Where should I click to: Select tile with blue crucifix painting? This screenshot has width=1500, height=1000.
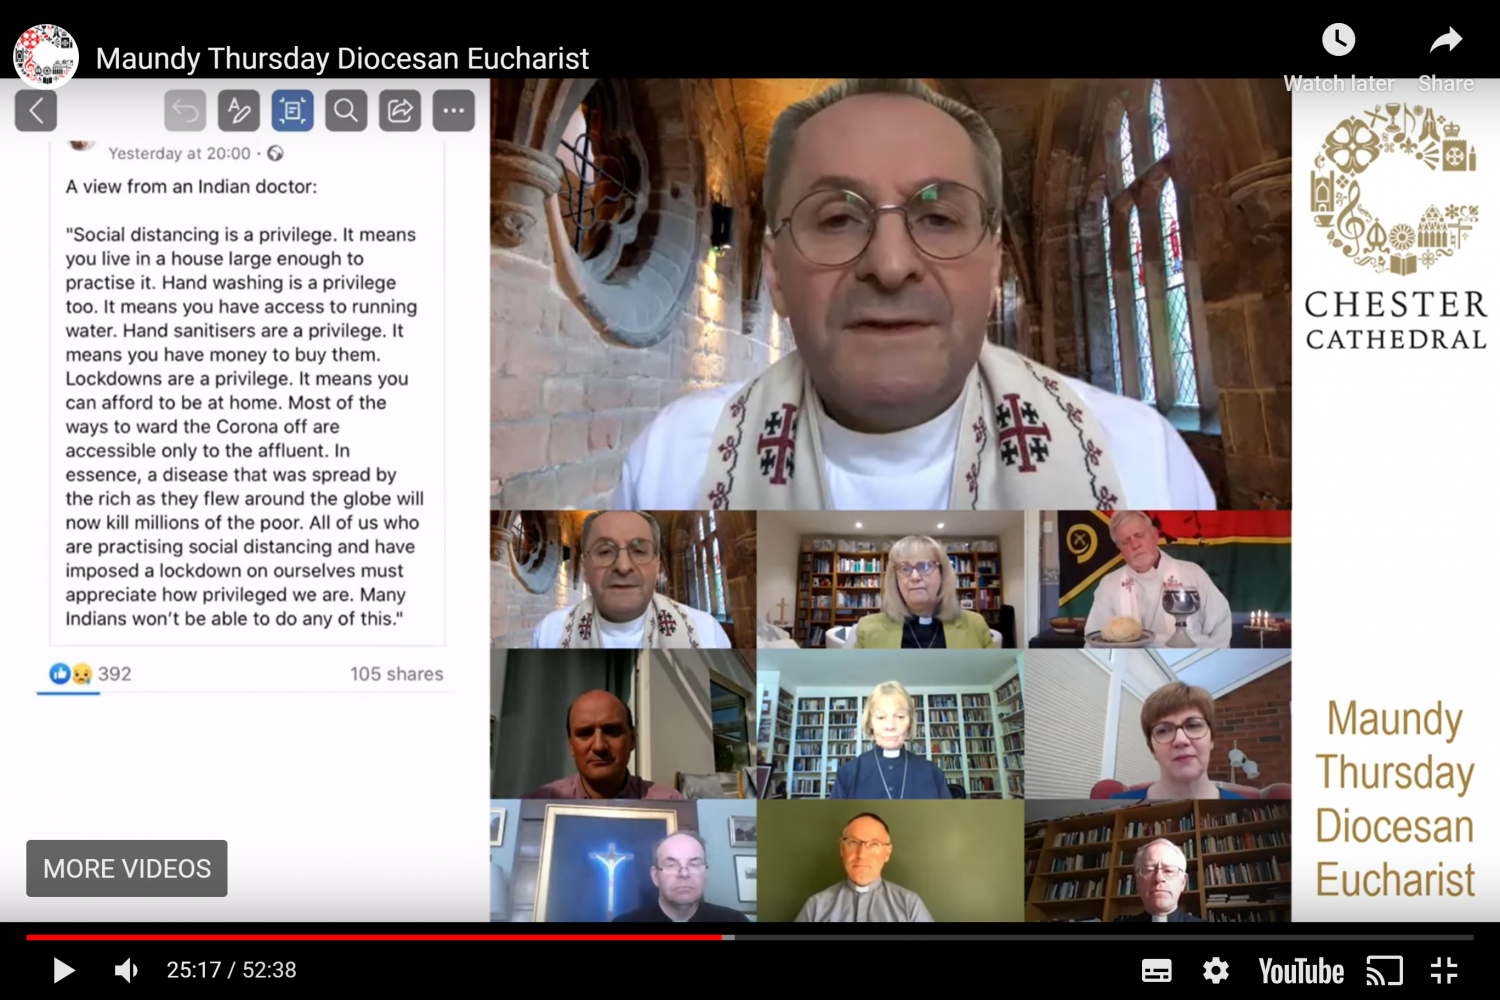click(623, 860)
